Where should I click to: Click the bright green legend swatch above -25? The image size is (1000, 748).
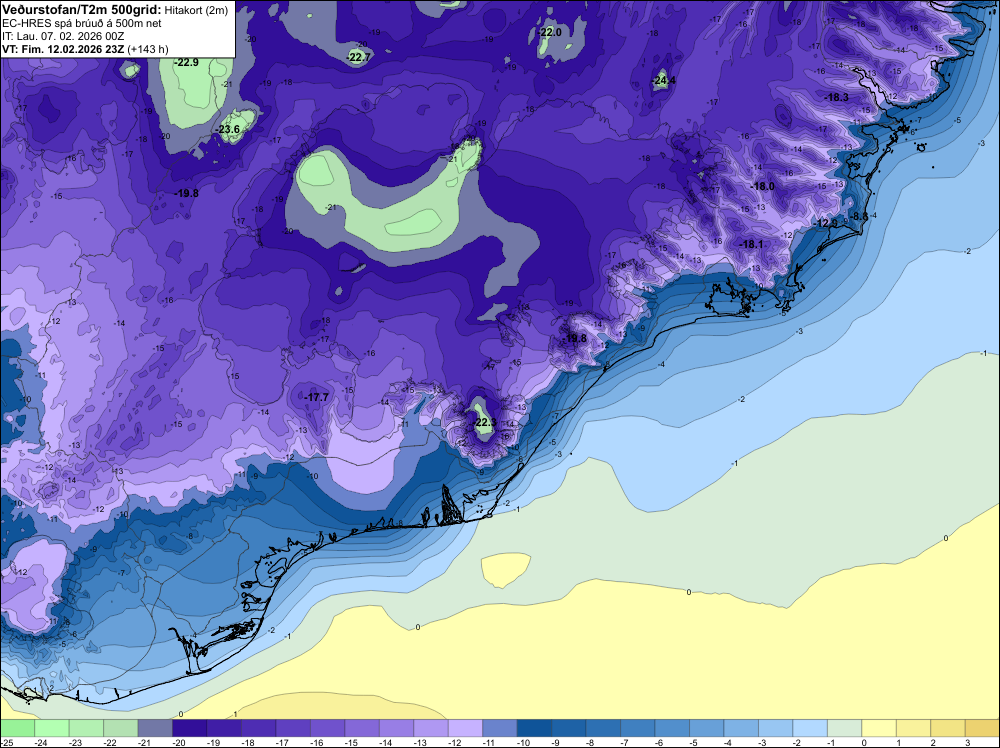click(x=17, y=728)
